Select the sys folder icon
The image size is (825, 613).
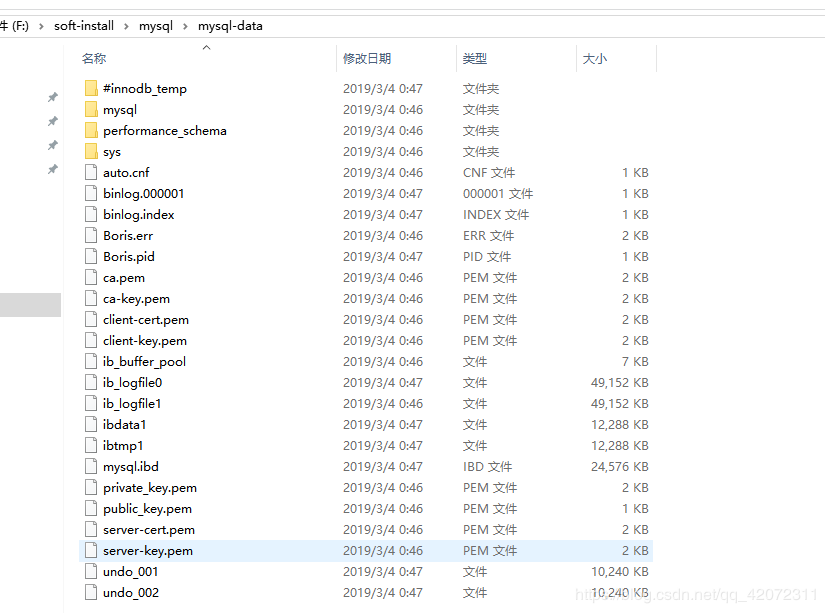tap(91, 152)
